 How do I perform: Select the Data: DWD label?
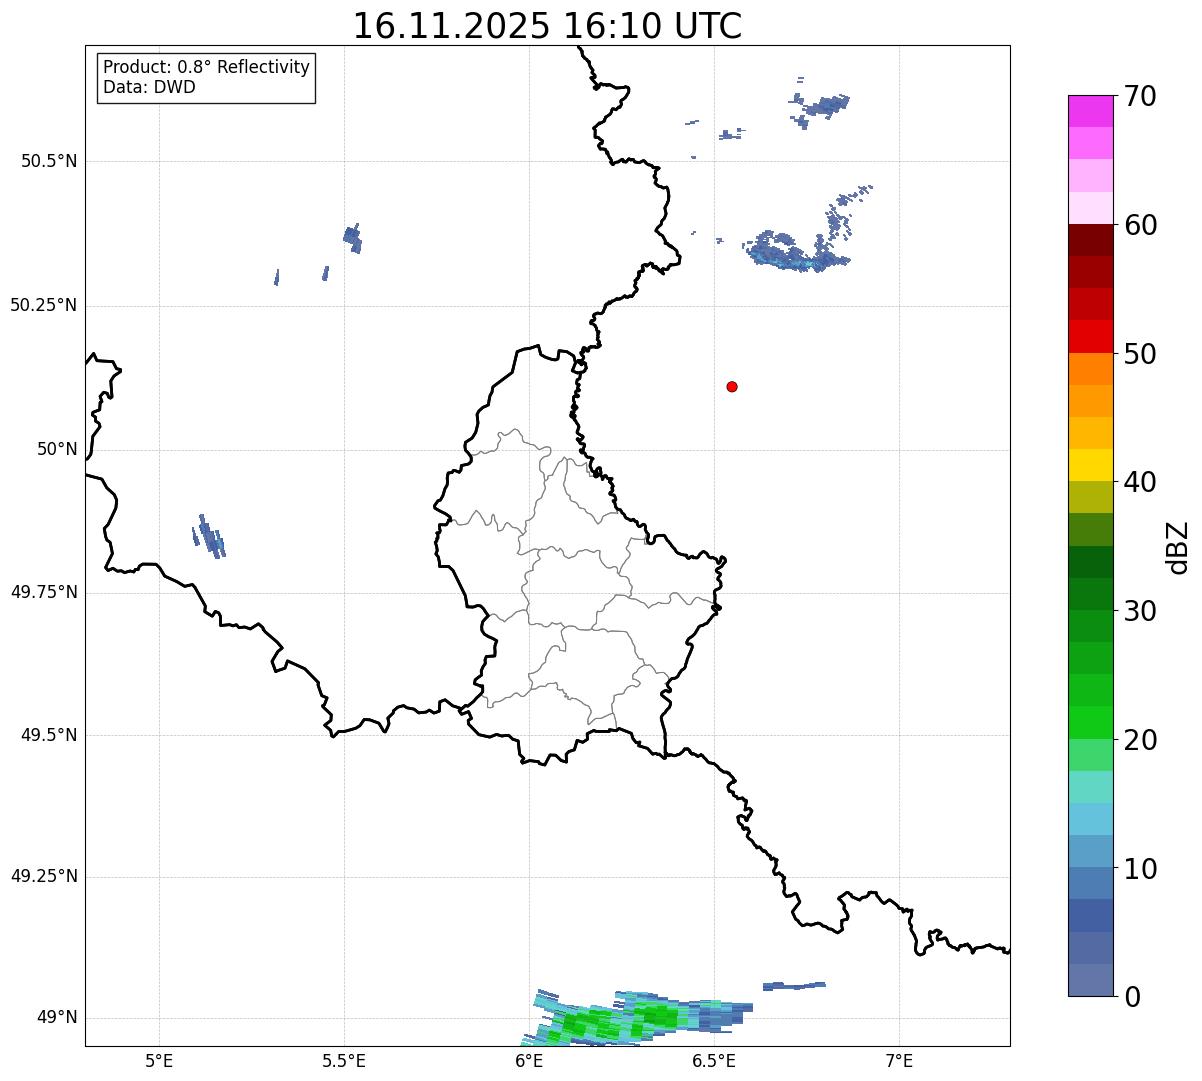point(149,87)
